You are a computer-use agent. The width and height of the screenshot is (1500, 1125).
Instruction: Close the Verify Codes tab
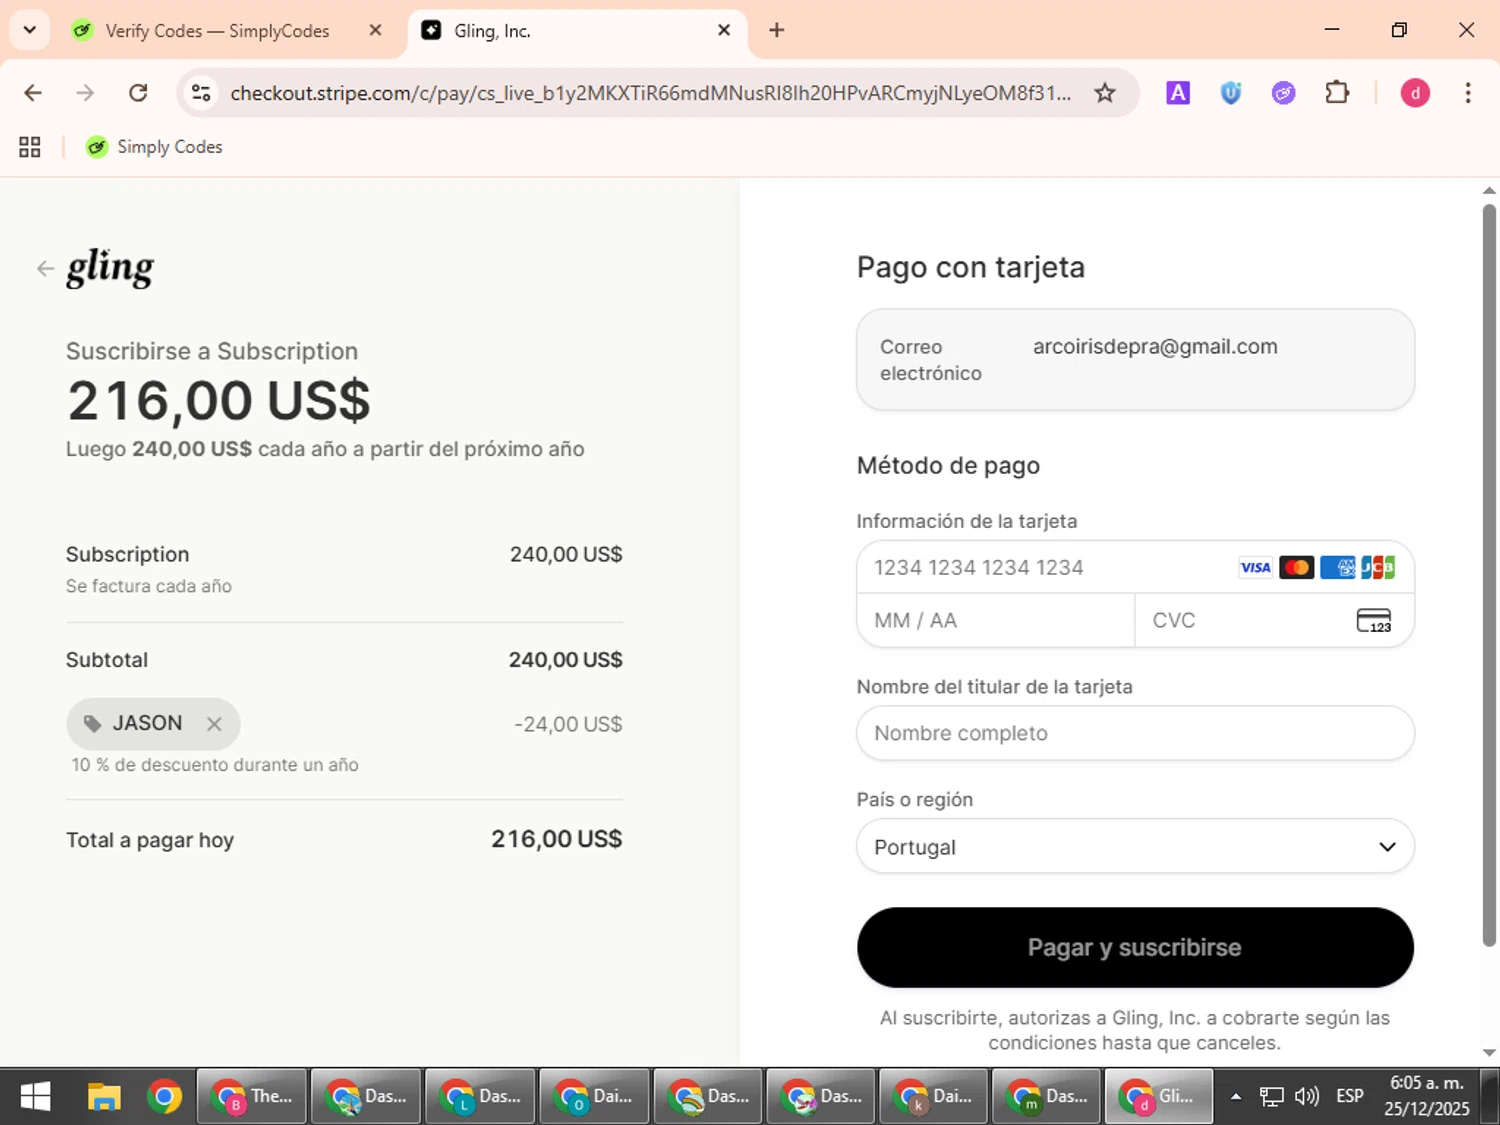375,31
